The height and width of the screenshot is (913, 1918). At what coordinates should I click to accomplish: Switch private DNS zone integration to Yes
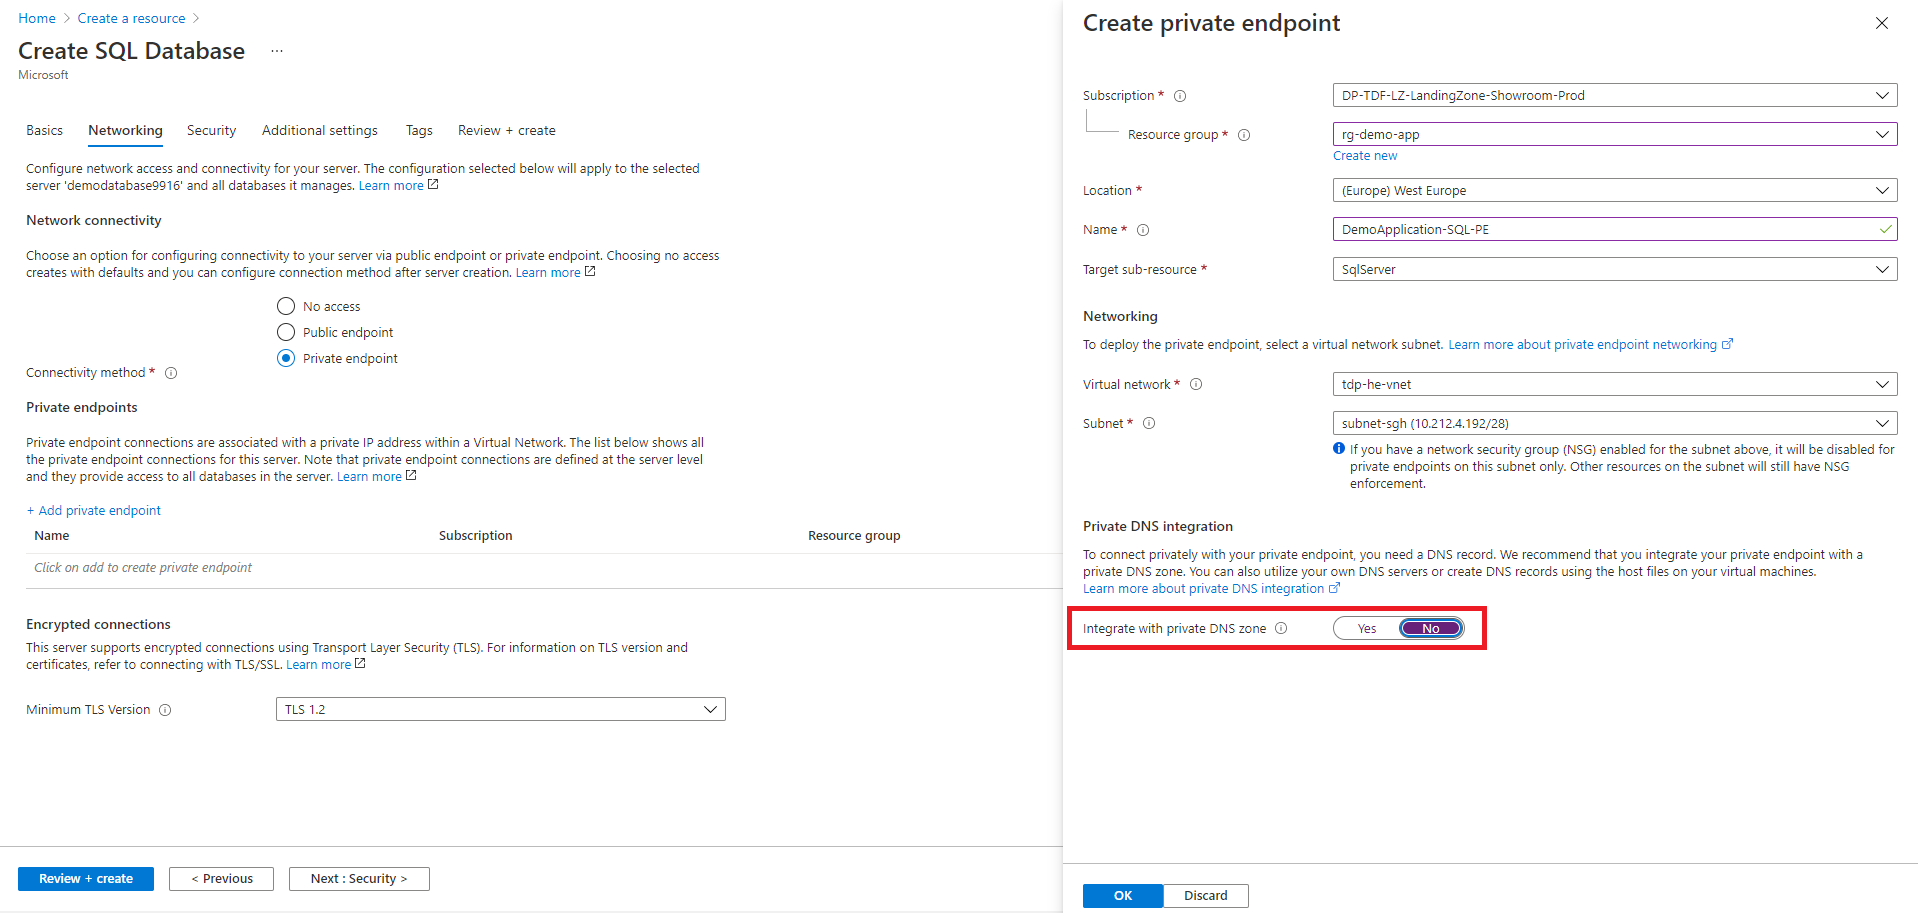click(x=1366, y=628)
